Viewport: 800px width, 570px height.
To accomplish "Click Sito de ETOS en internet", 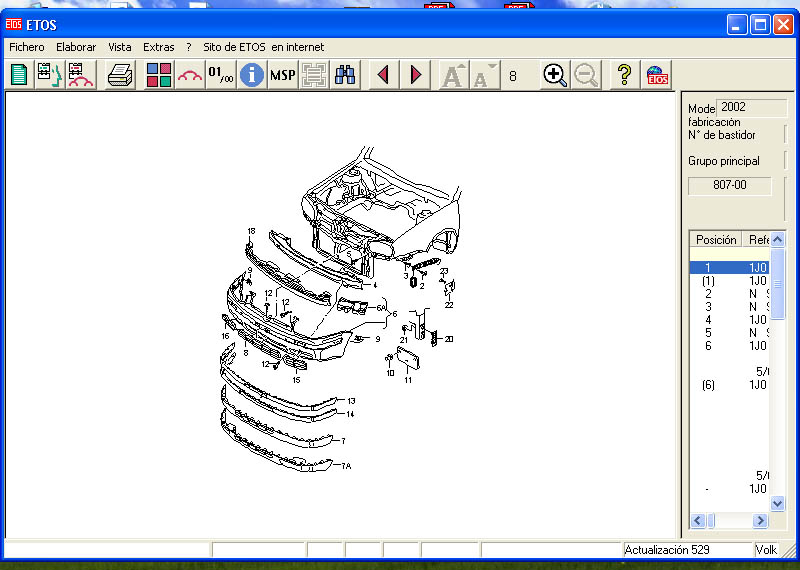I will [263, 47].
